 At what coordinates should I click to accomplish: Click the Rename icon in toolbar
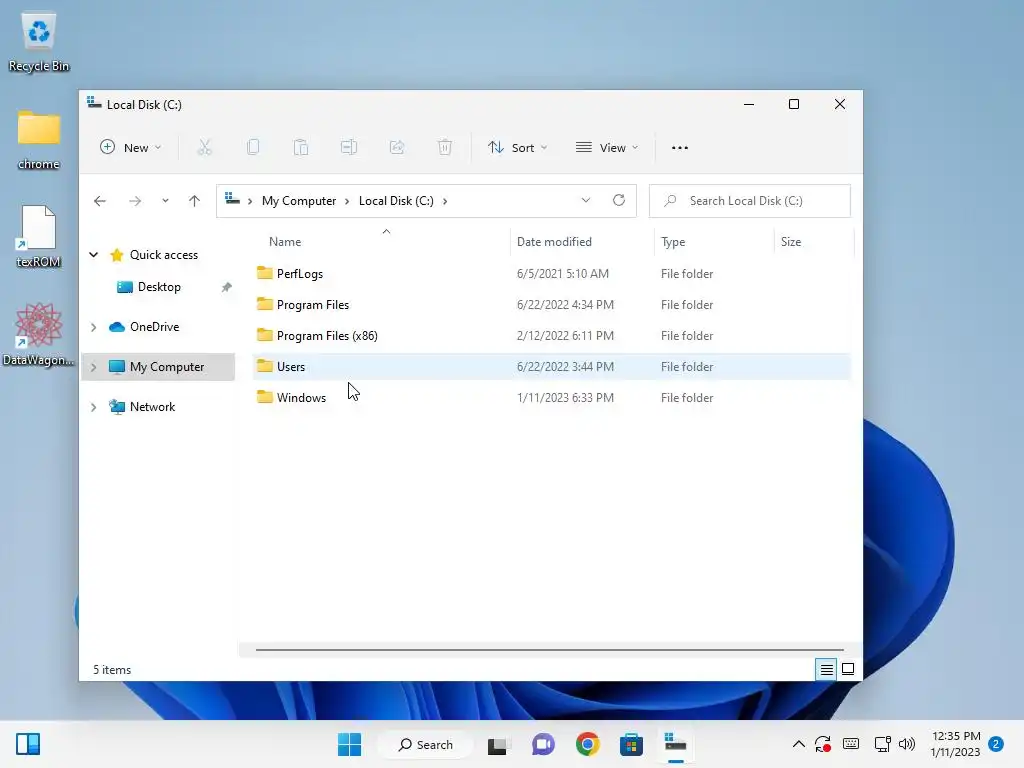pos(349,148)
